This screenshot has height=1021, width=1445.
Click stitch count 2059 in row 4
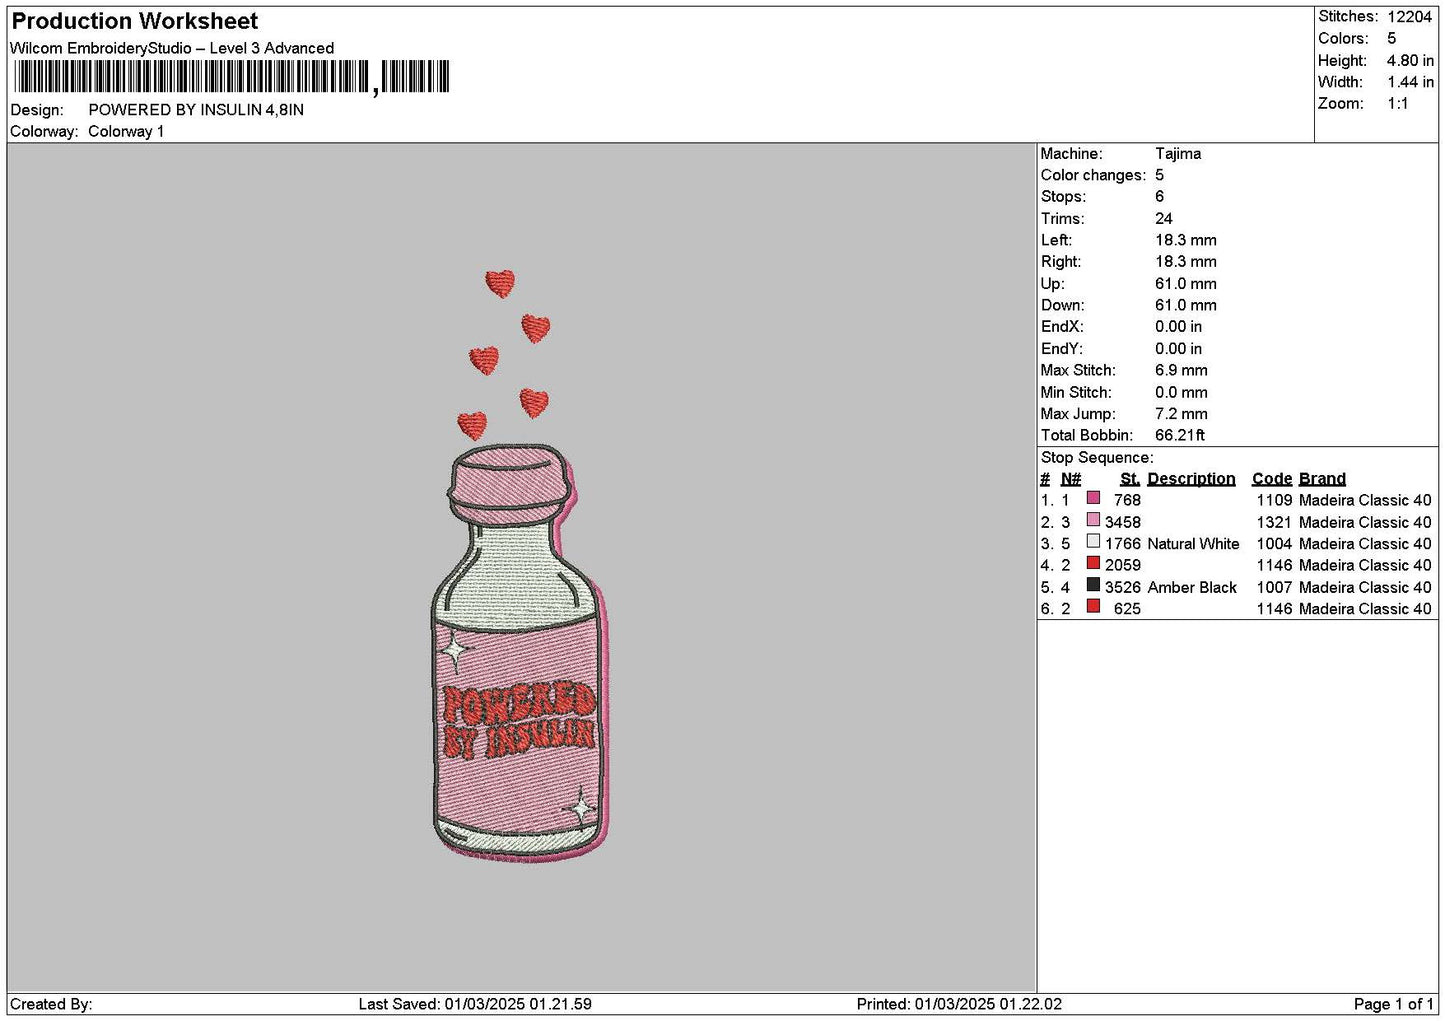[x=1123, y=566]
